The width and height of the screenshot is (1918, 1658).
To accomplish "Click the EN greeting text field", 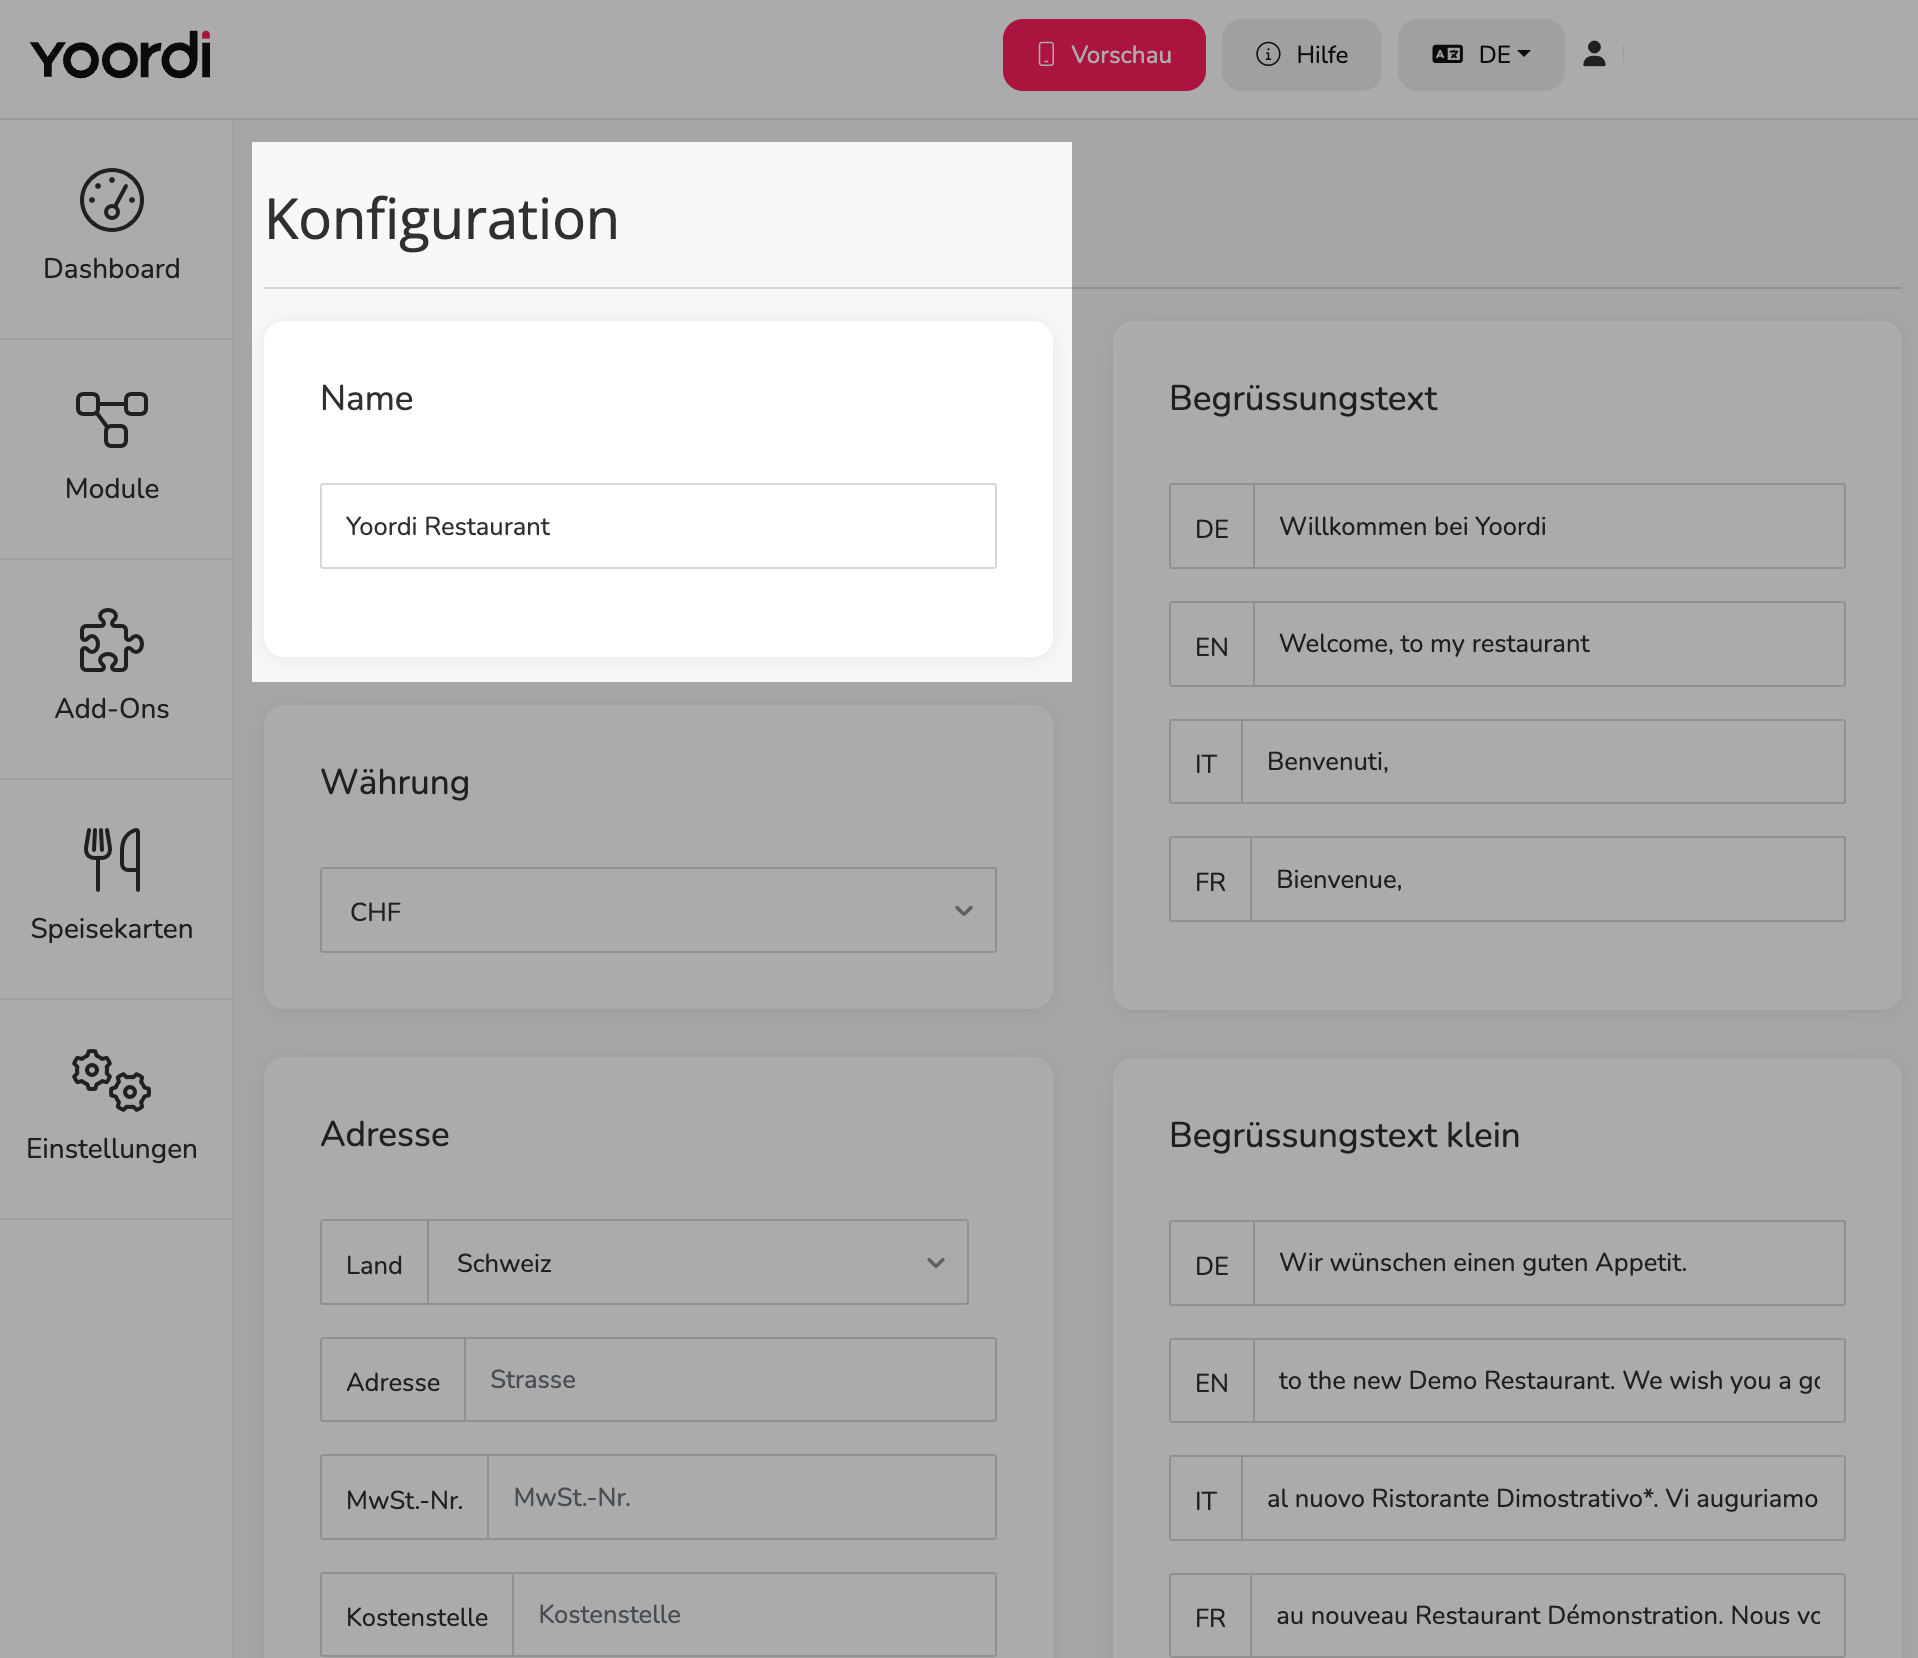I will tap(1549, 644).
